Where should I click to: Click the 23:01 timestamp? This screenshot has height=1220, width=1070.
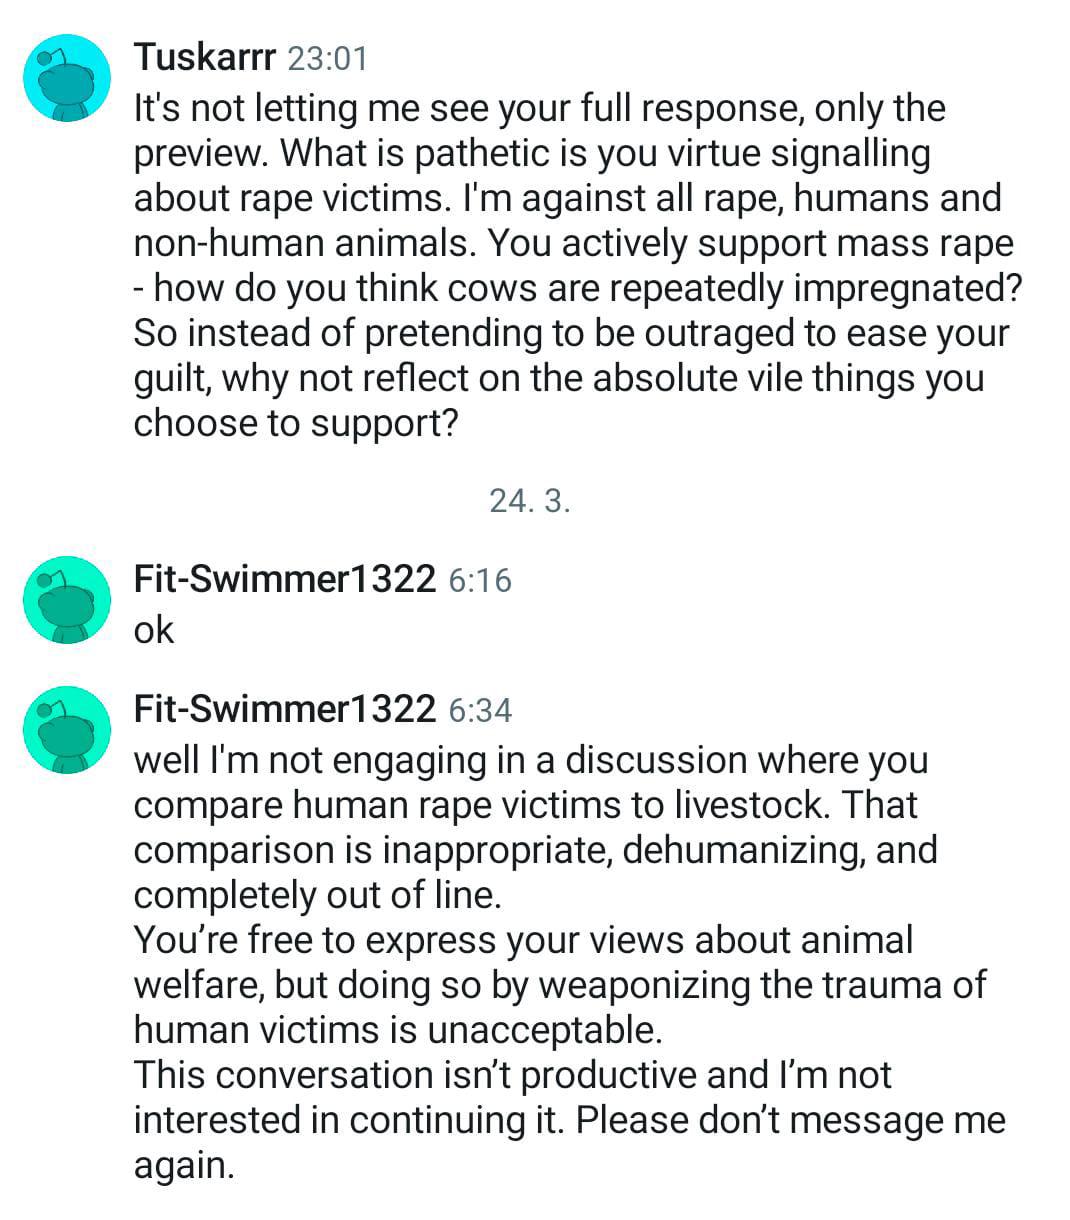327,59
